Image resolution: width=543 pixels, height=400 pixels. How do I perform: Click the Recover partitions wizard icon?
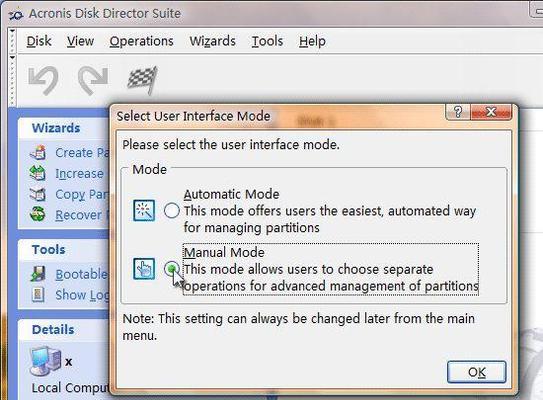(x=38, y=214)
